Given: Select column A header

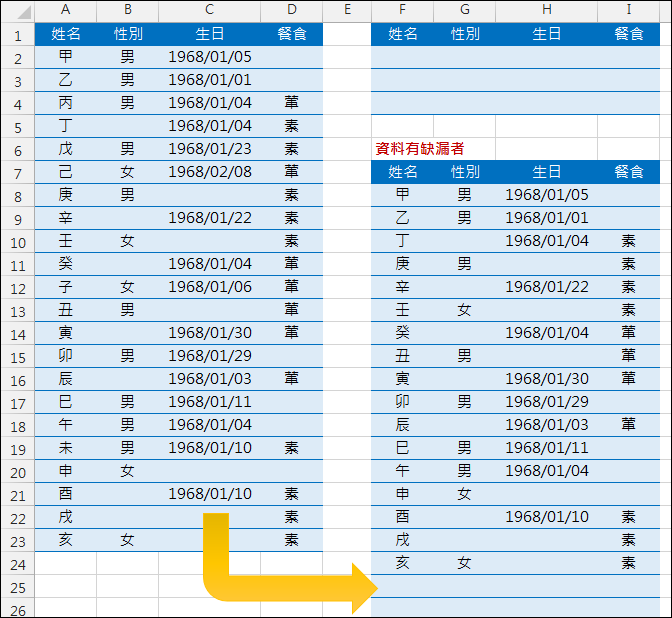Looking at the screenshot, I should pyautogui.click(x=66, y=10).
